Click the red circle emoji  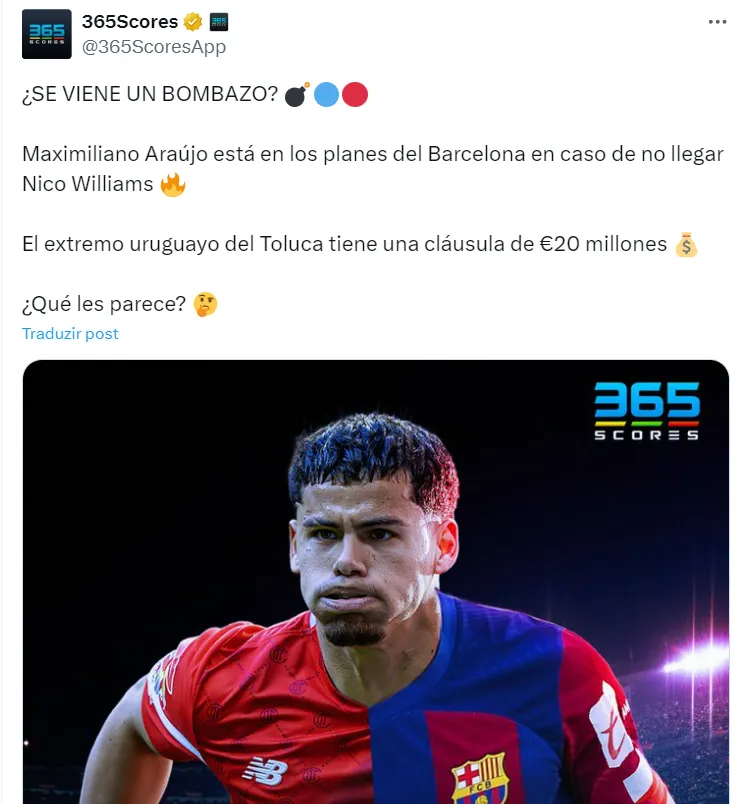[355, 94]
